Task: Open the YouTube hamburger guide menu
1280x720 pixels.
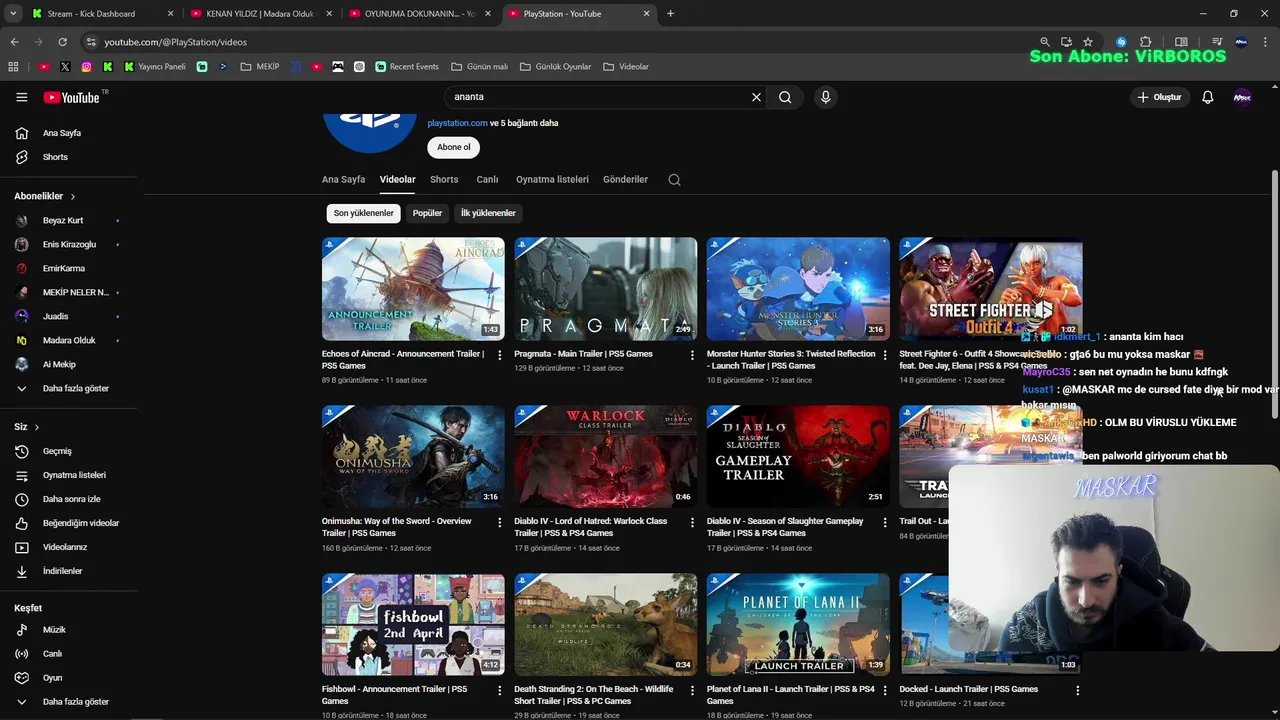Action: coord(21,97)
